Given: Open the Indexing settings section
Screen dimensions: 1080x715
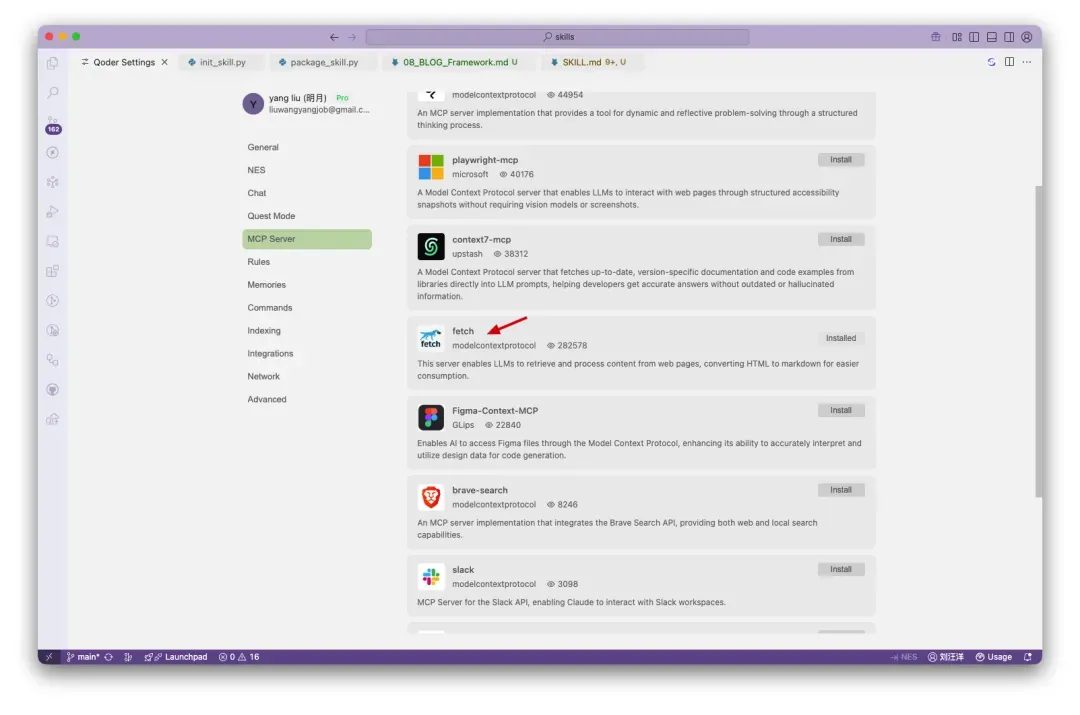Looking at the screenshot, I should pyautogui.click(x=307, y=331).
